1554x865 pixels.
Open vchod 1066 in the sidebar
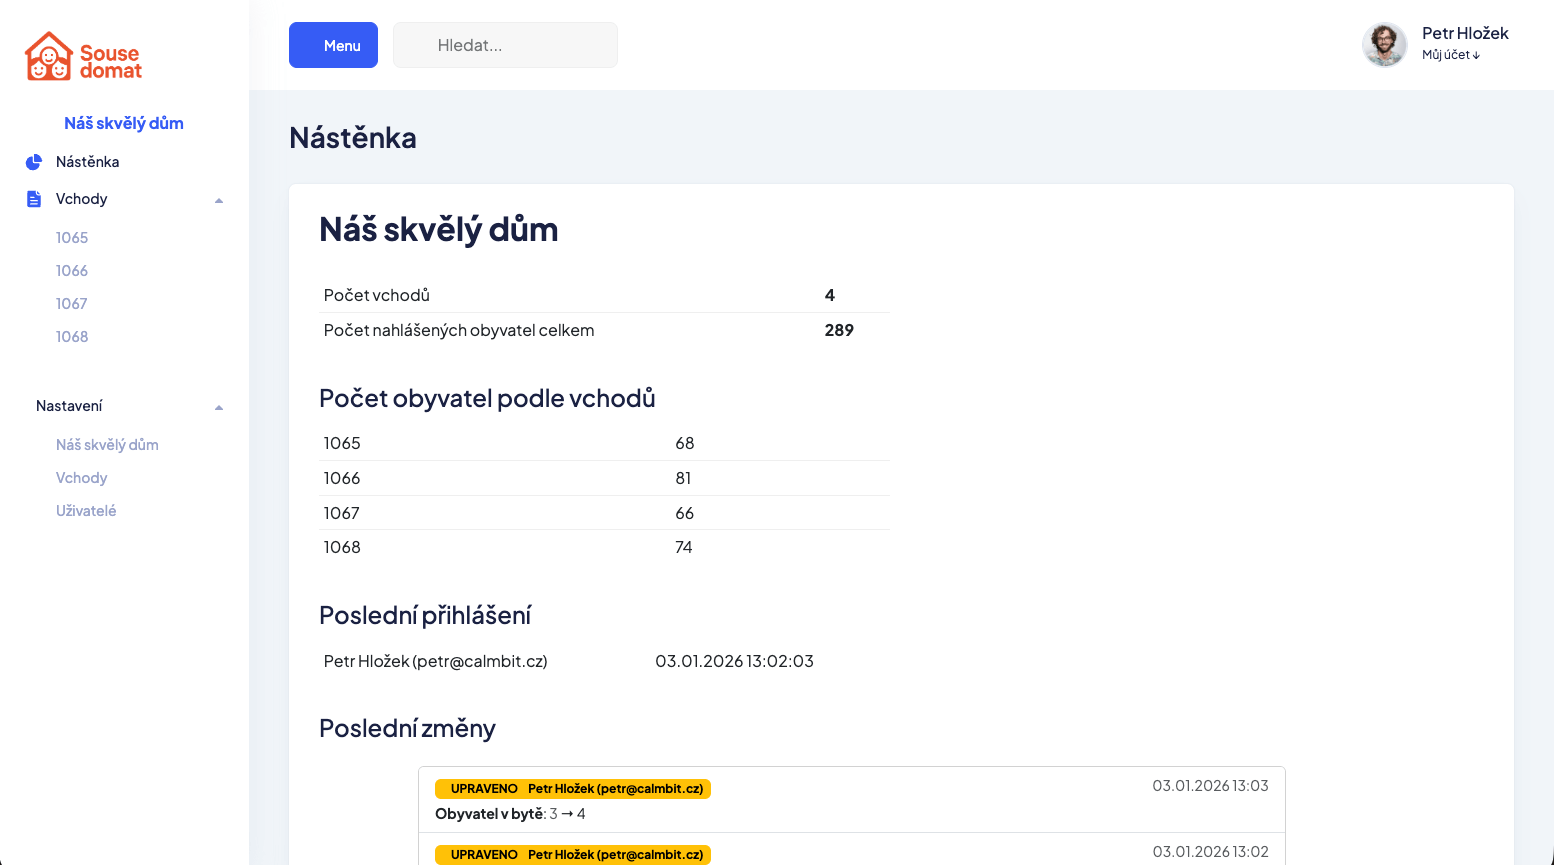pos(72,270)
